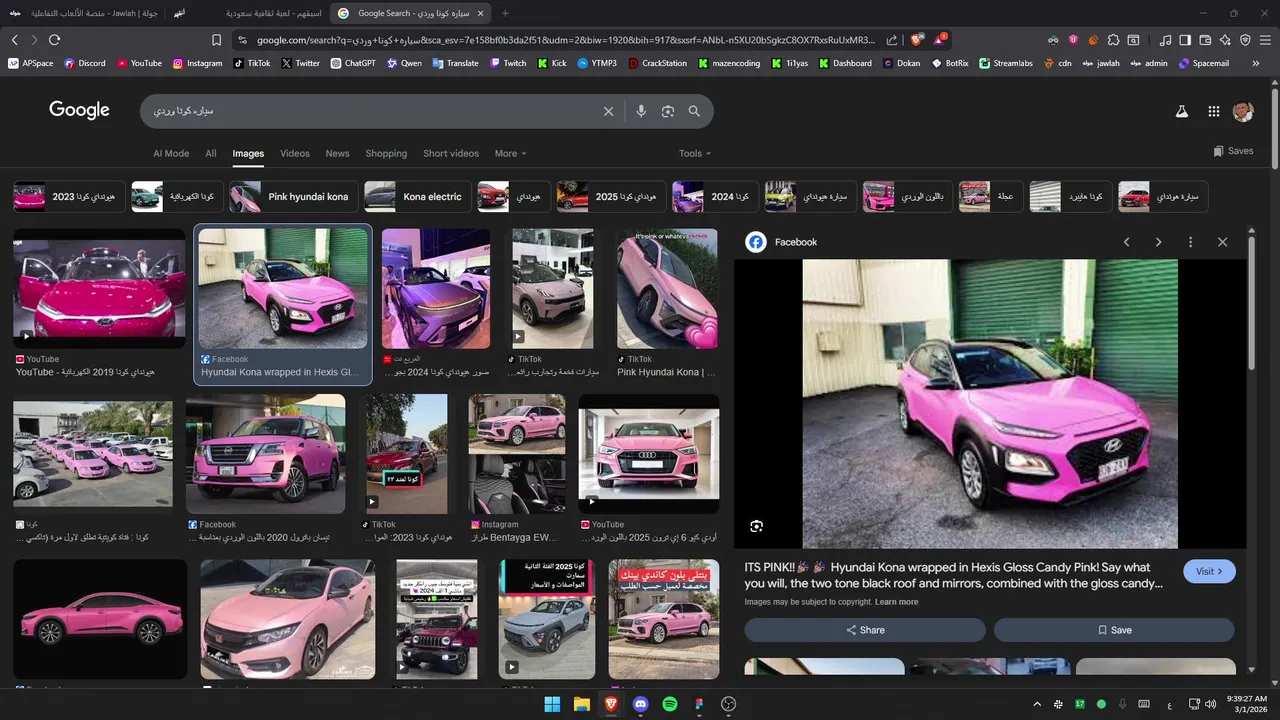Open the Brave Rewards triangle icon
The width and height of the screenshot is (1280, 720).
940,40
